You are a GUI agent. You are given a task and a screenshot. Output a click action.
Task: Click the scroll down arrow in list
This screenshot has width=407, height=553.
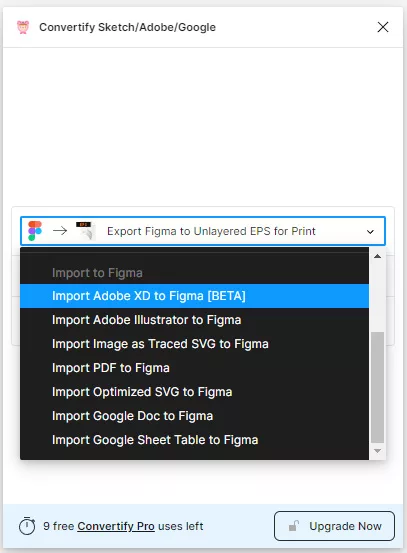coord(377,451)
